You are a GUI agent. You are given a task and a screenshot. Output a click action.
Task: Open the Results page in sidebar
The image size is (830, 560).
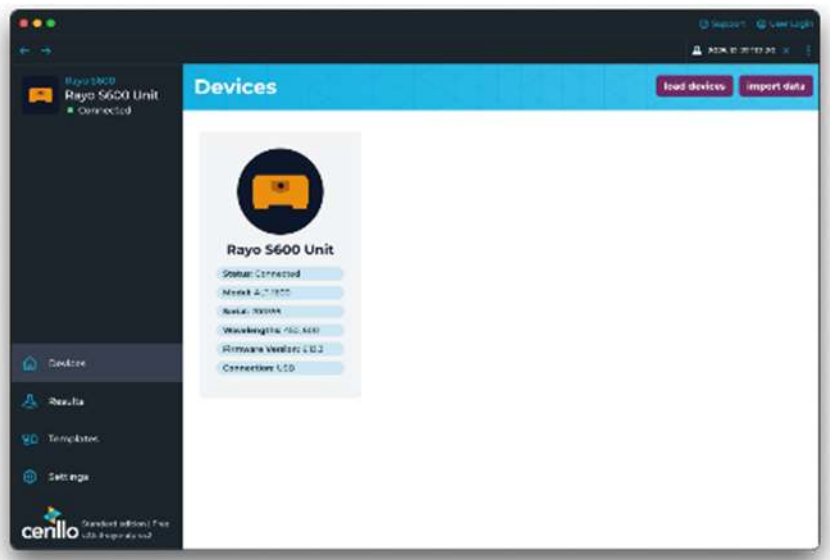(96, 401)
